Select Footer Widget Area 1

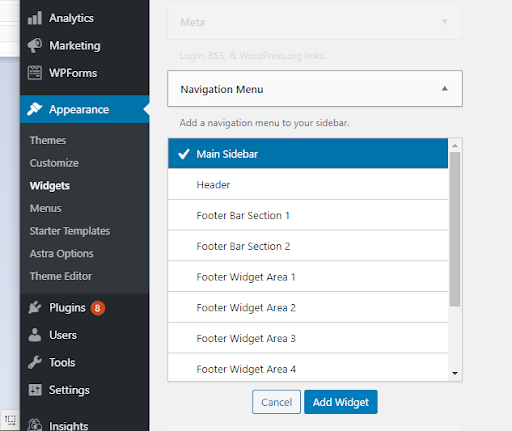click(308, 277)
